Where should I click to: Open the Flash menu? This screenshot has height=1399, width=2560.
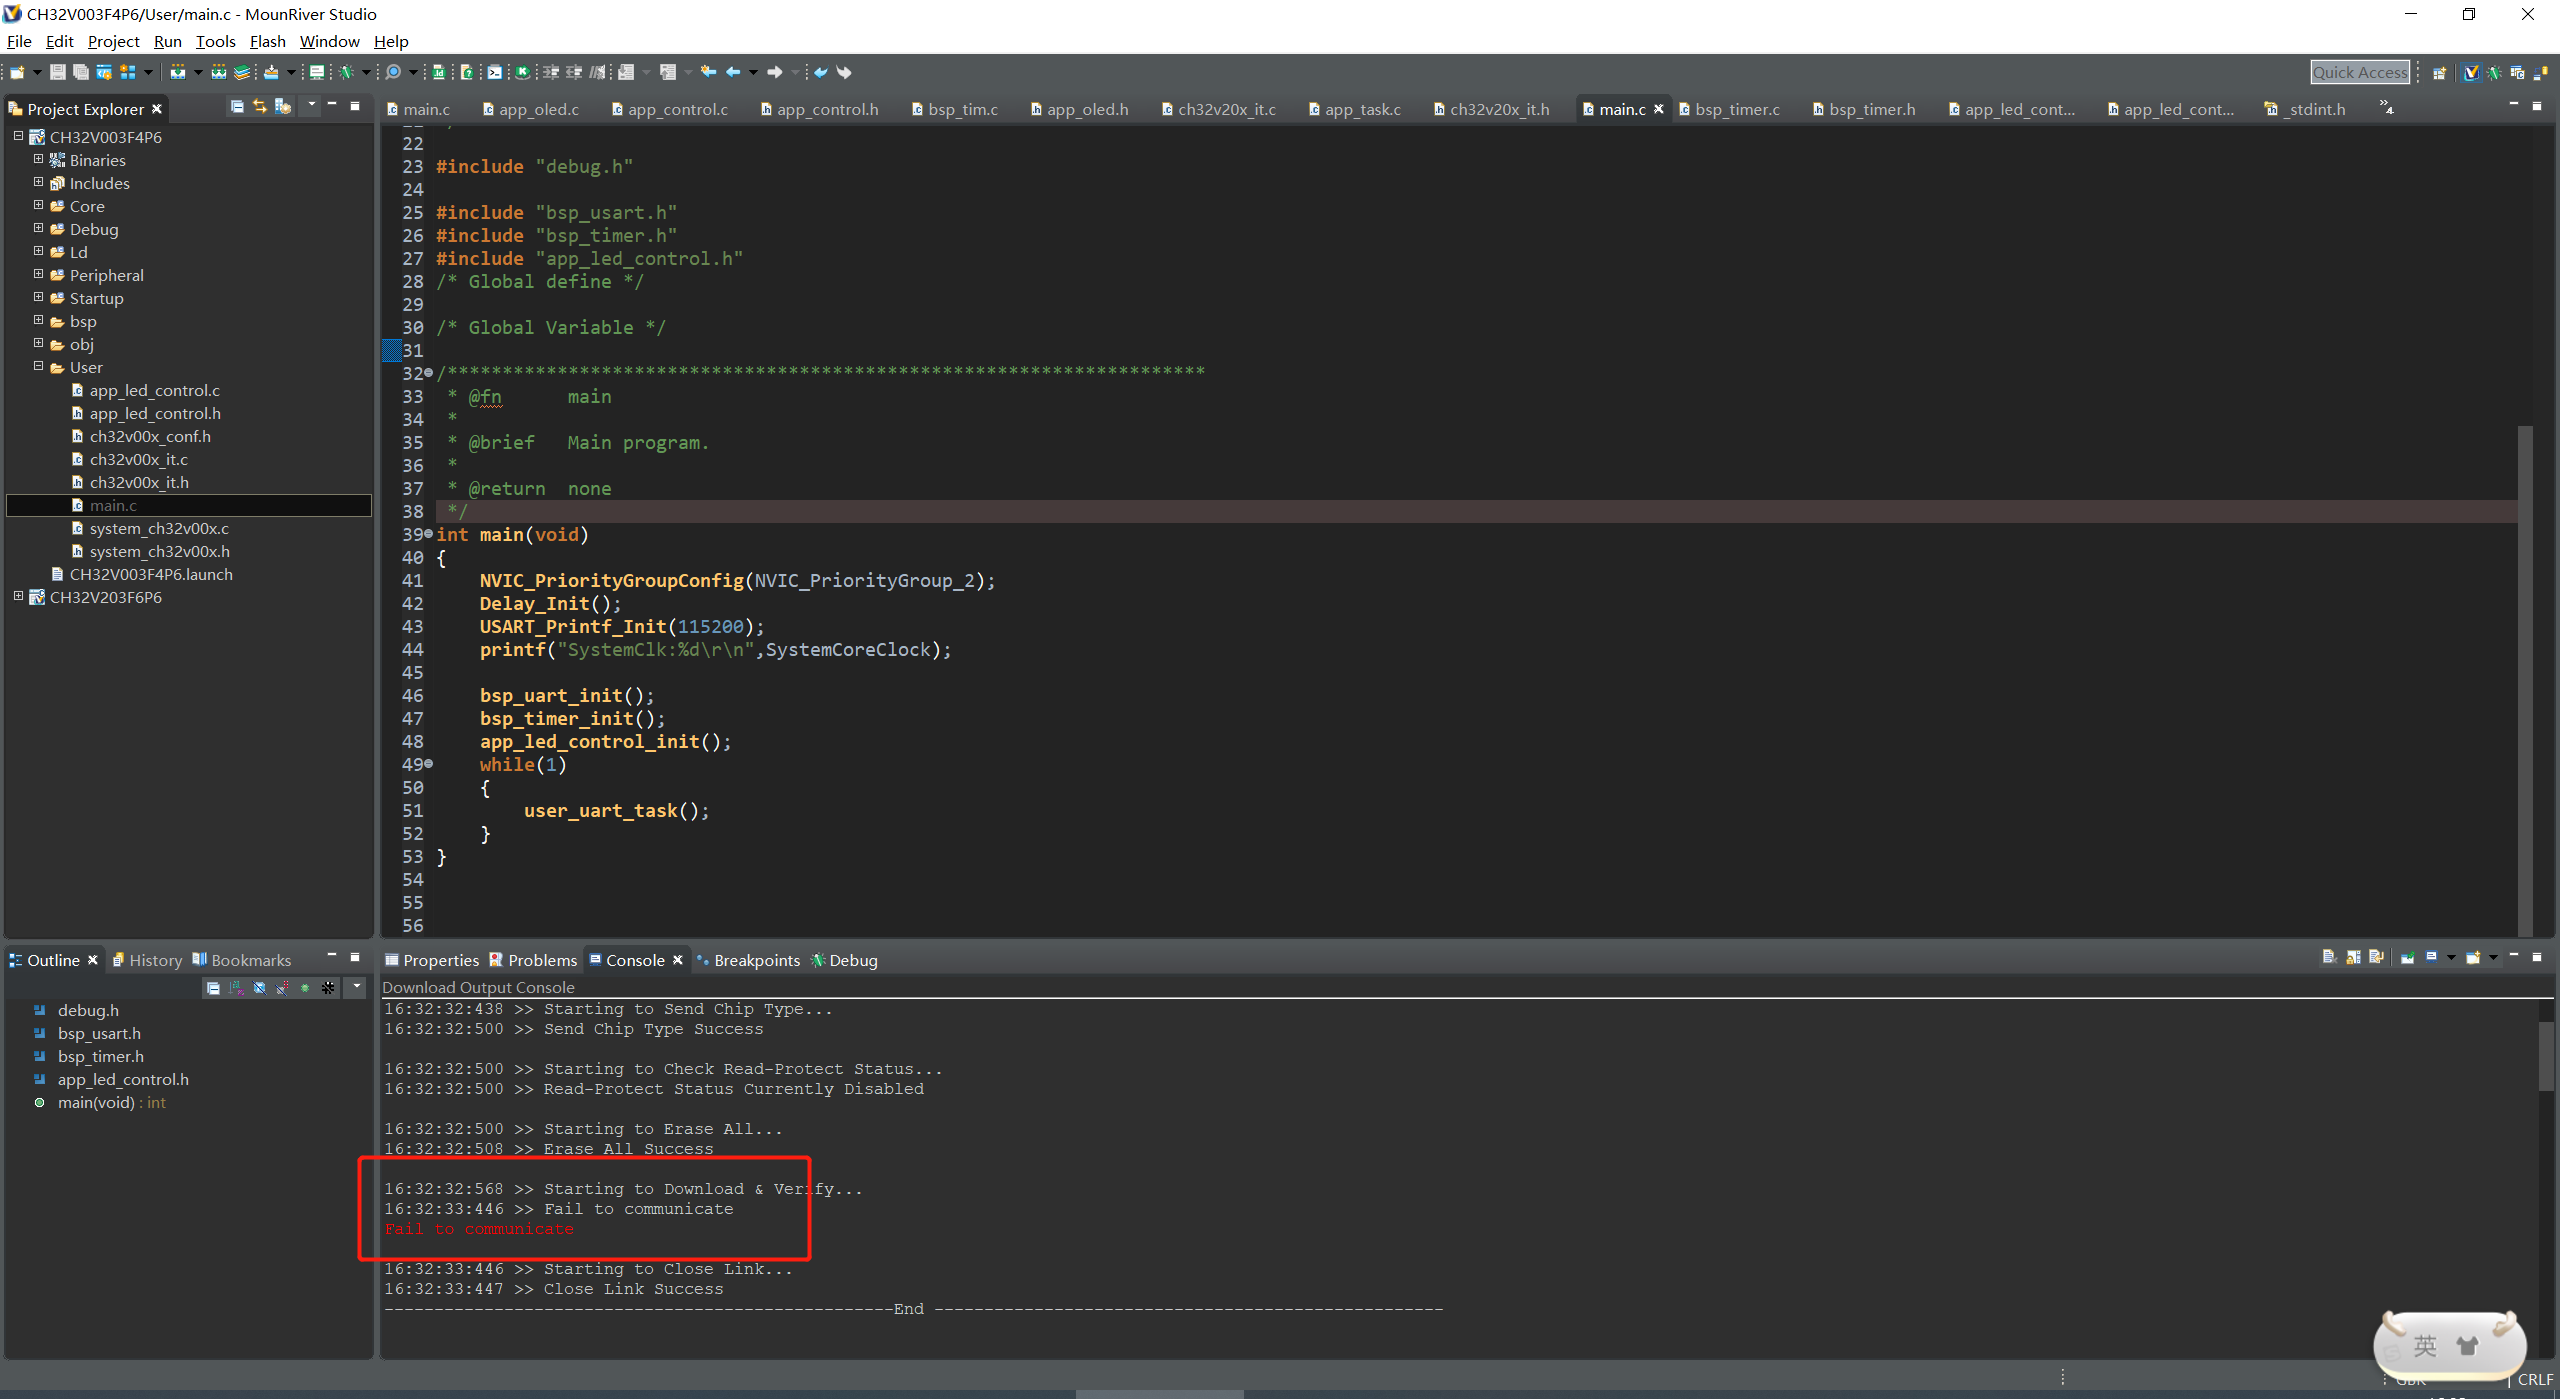pos(267,41)
